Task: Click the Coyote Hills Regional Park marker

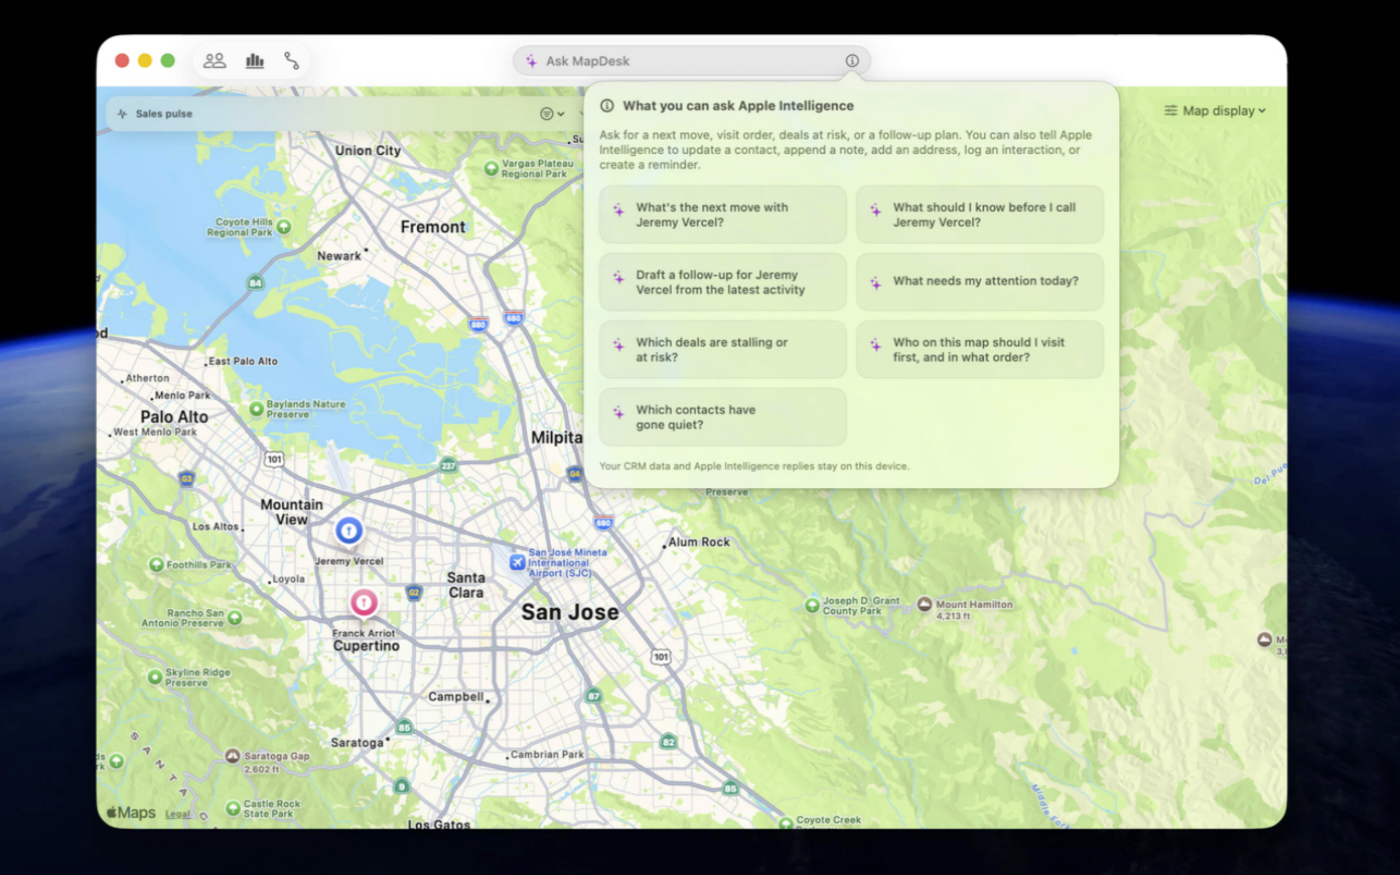Action: coord(284,227)
